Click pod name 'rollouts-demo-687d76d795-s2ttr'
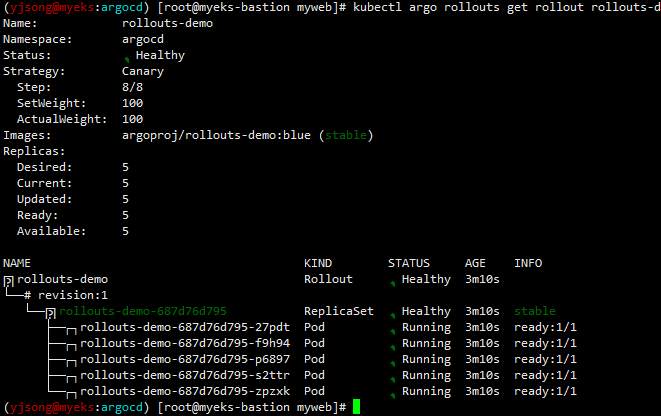Viewport: 661px width, 416px height. click(185, 375)
